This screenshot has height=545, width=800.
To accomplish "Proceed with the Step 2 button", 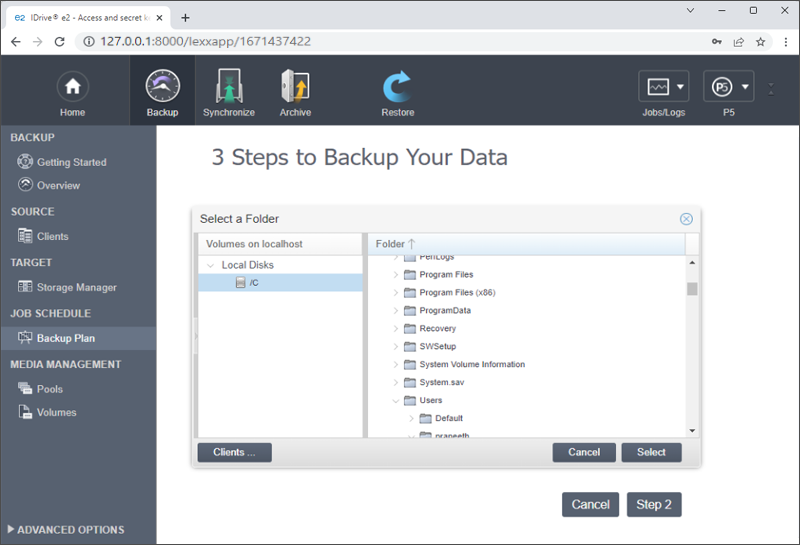I will (x=654, y=504).
